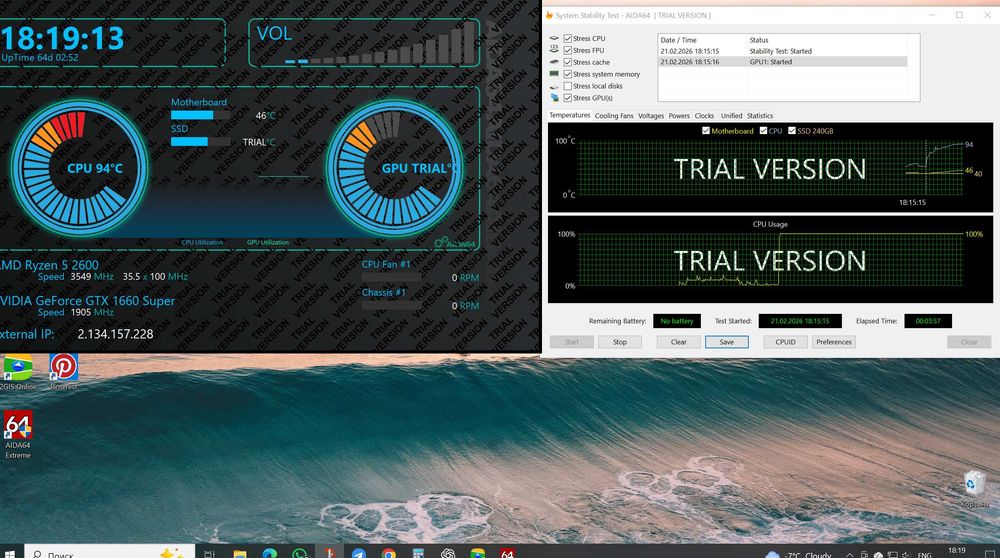Open the Unified tab
Screen dimensions: 1000x558
pos(731,116)
